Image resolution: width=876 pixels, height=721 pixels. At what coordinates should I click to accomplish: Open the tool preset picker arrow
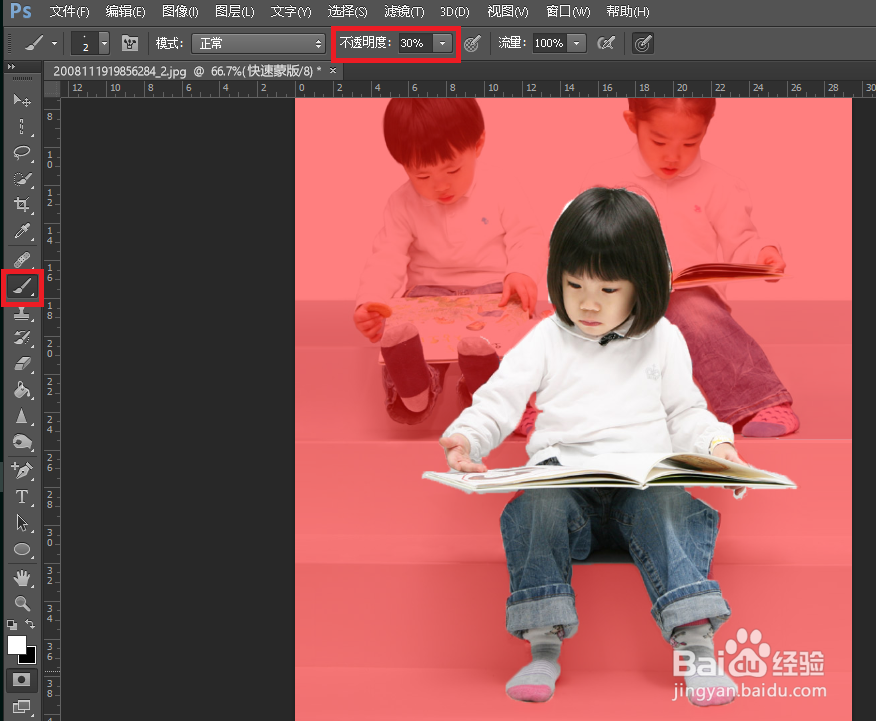coord(54,43)
